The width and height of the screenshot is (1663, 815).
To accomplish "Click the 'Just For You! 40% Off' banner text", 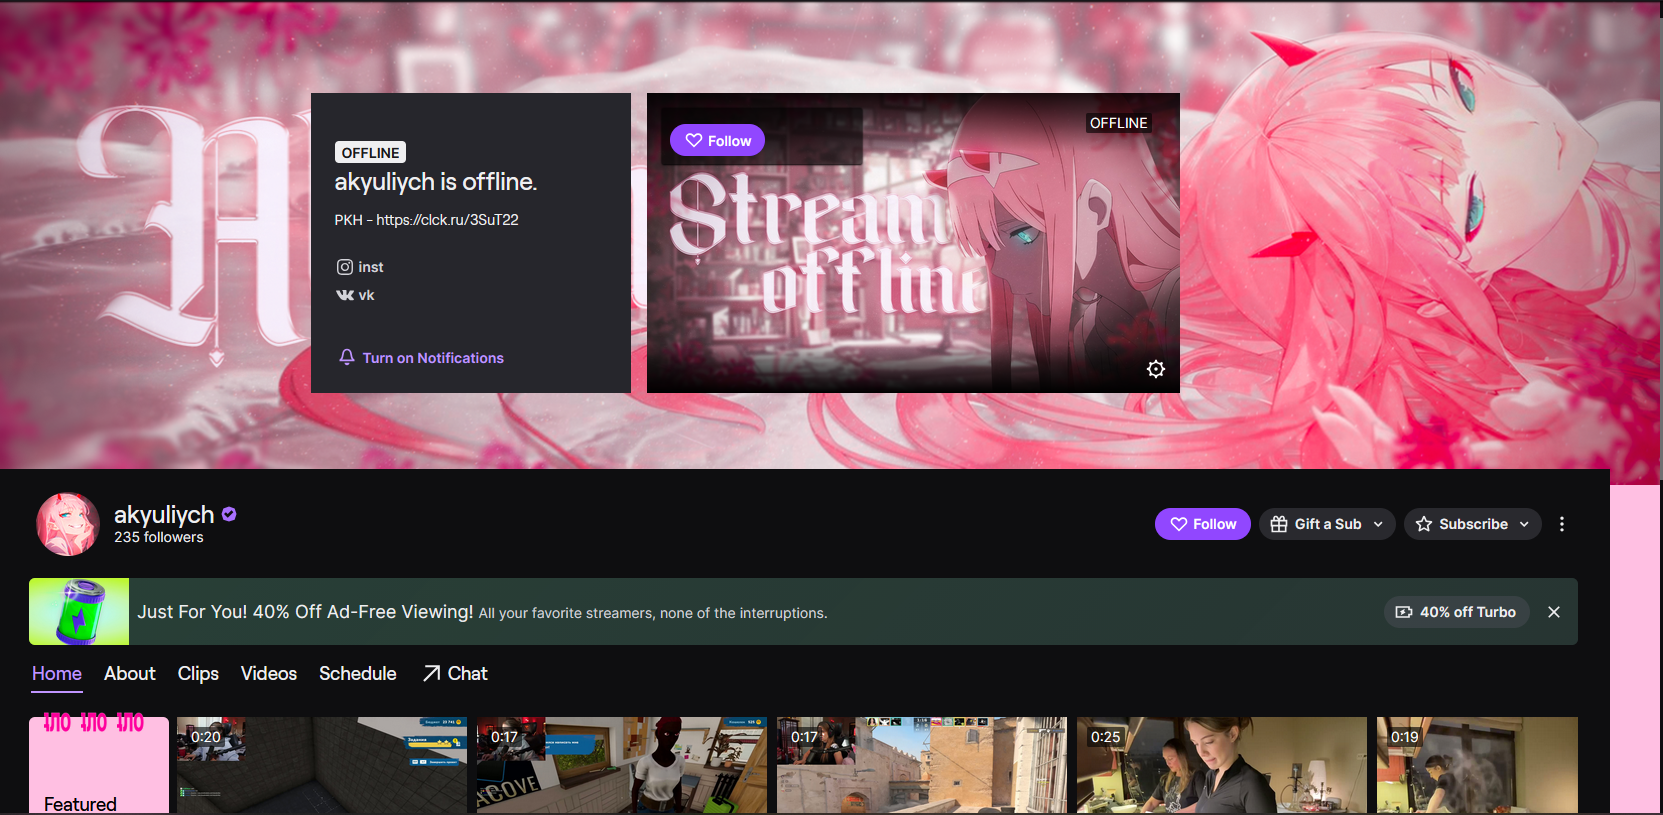I will (305, 611).
